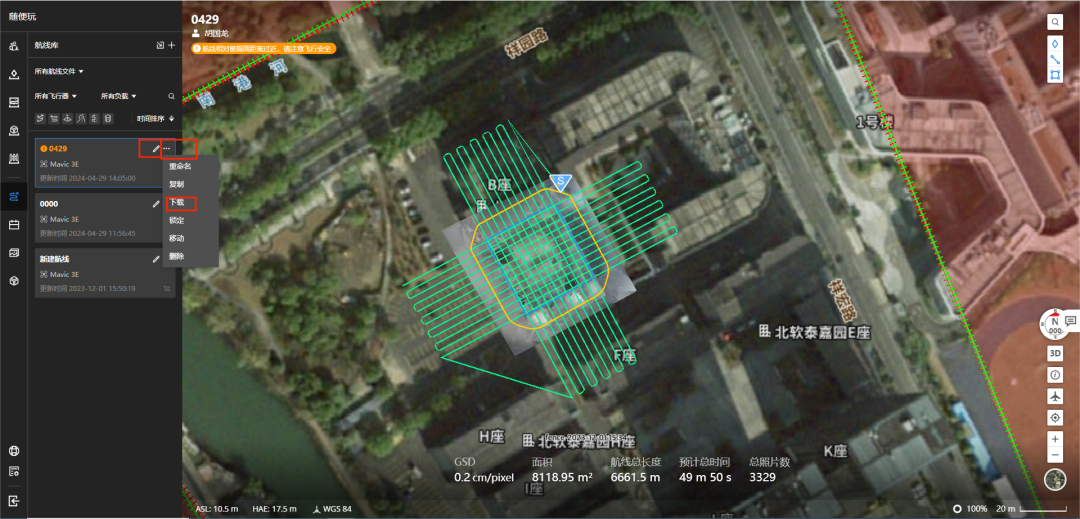The height and width of the screenshot is (519, 1080).
Task: Zoom in with the plus button
Action: [x=1055, y=438]
